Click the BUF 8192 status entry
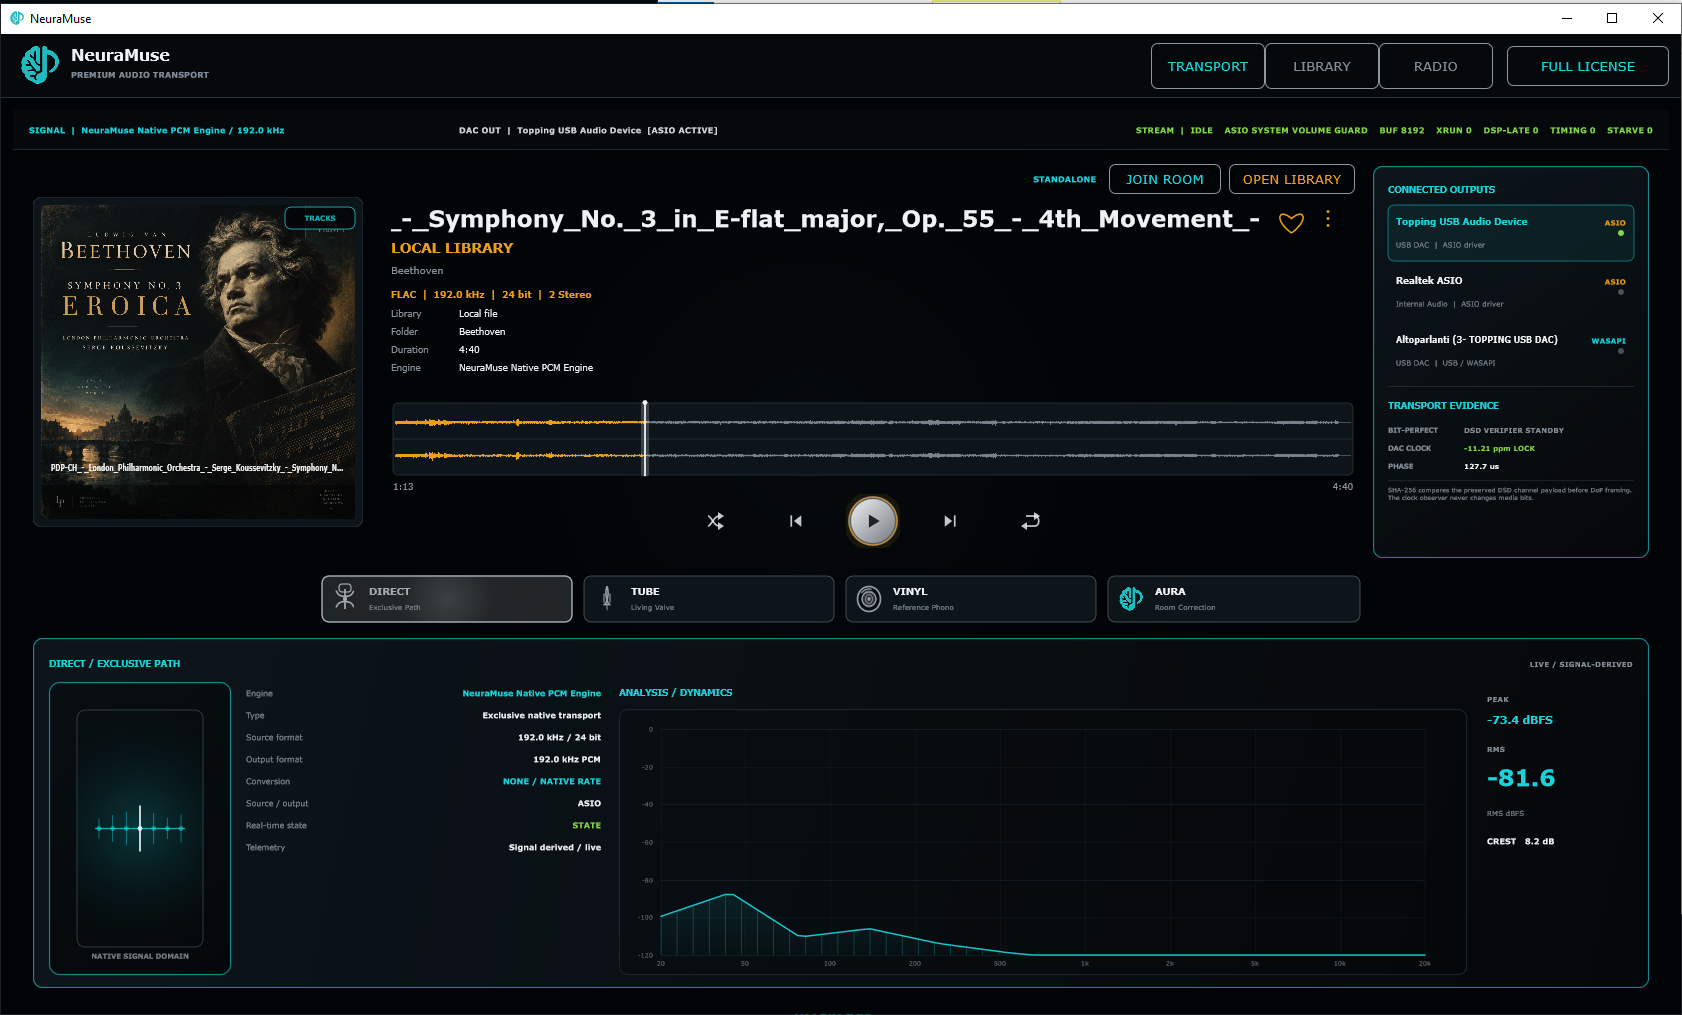 click(x=1402, y=131)
